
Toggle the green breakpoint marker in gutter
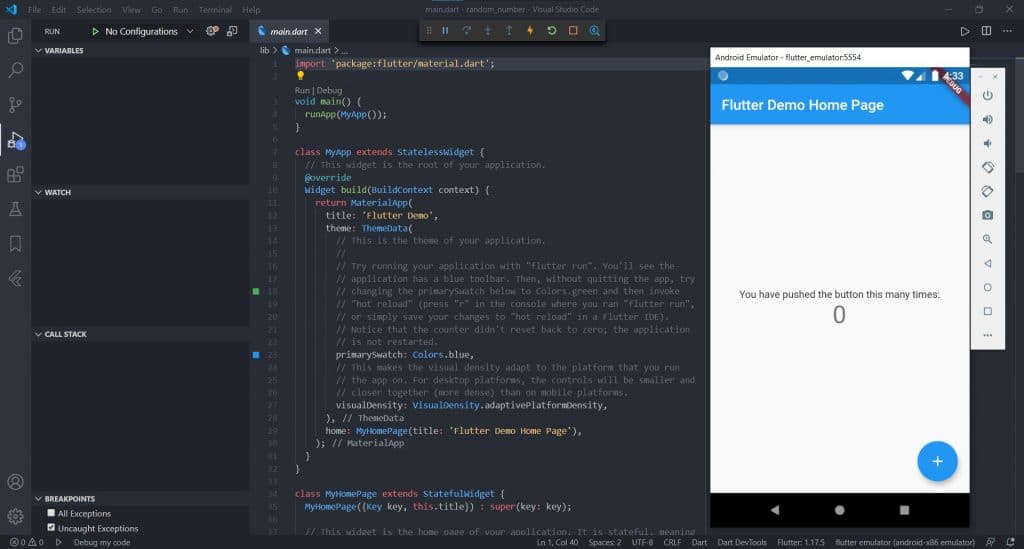(256, 291)
